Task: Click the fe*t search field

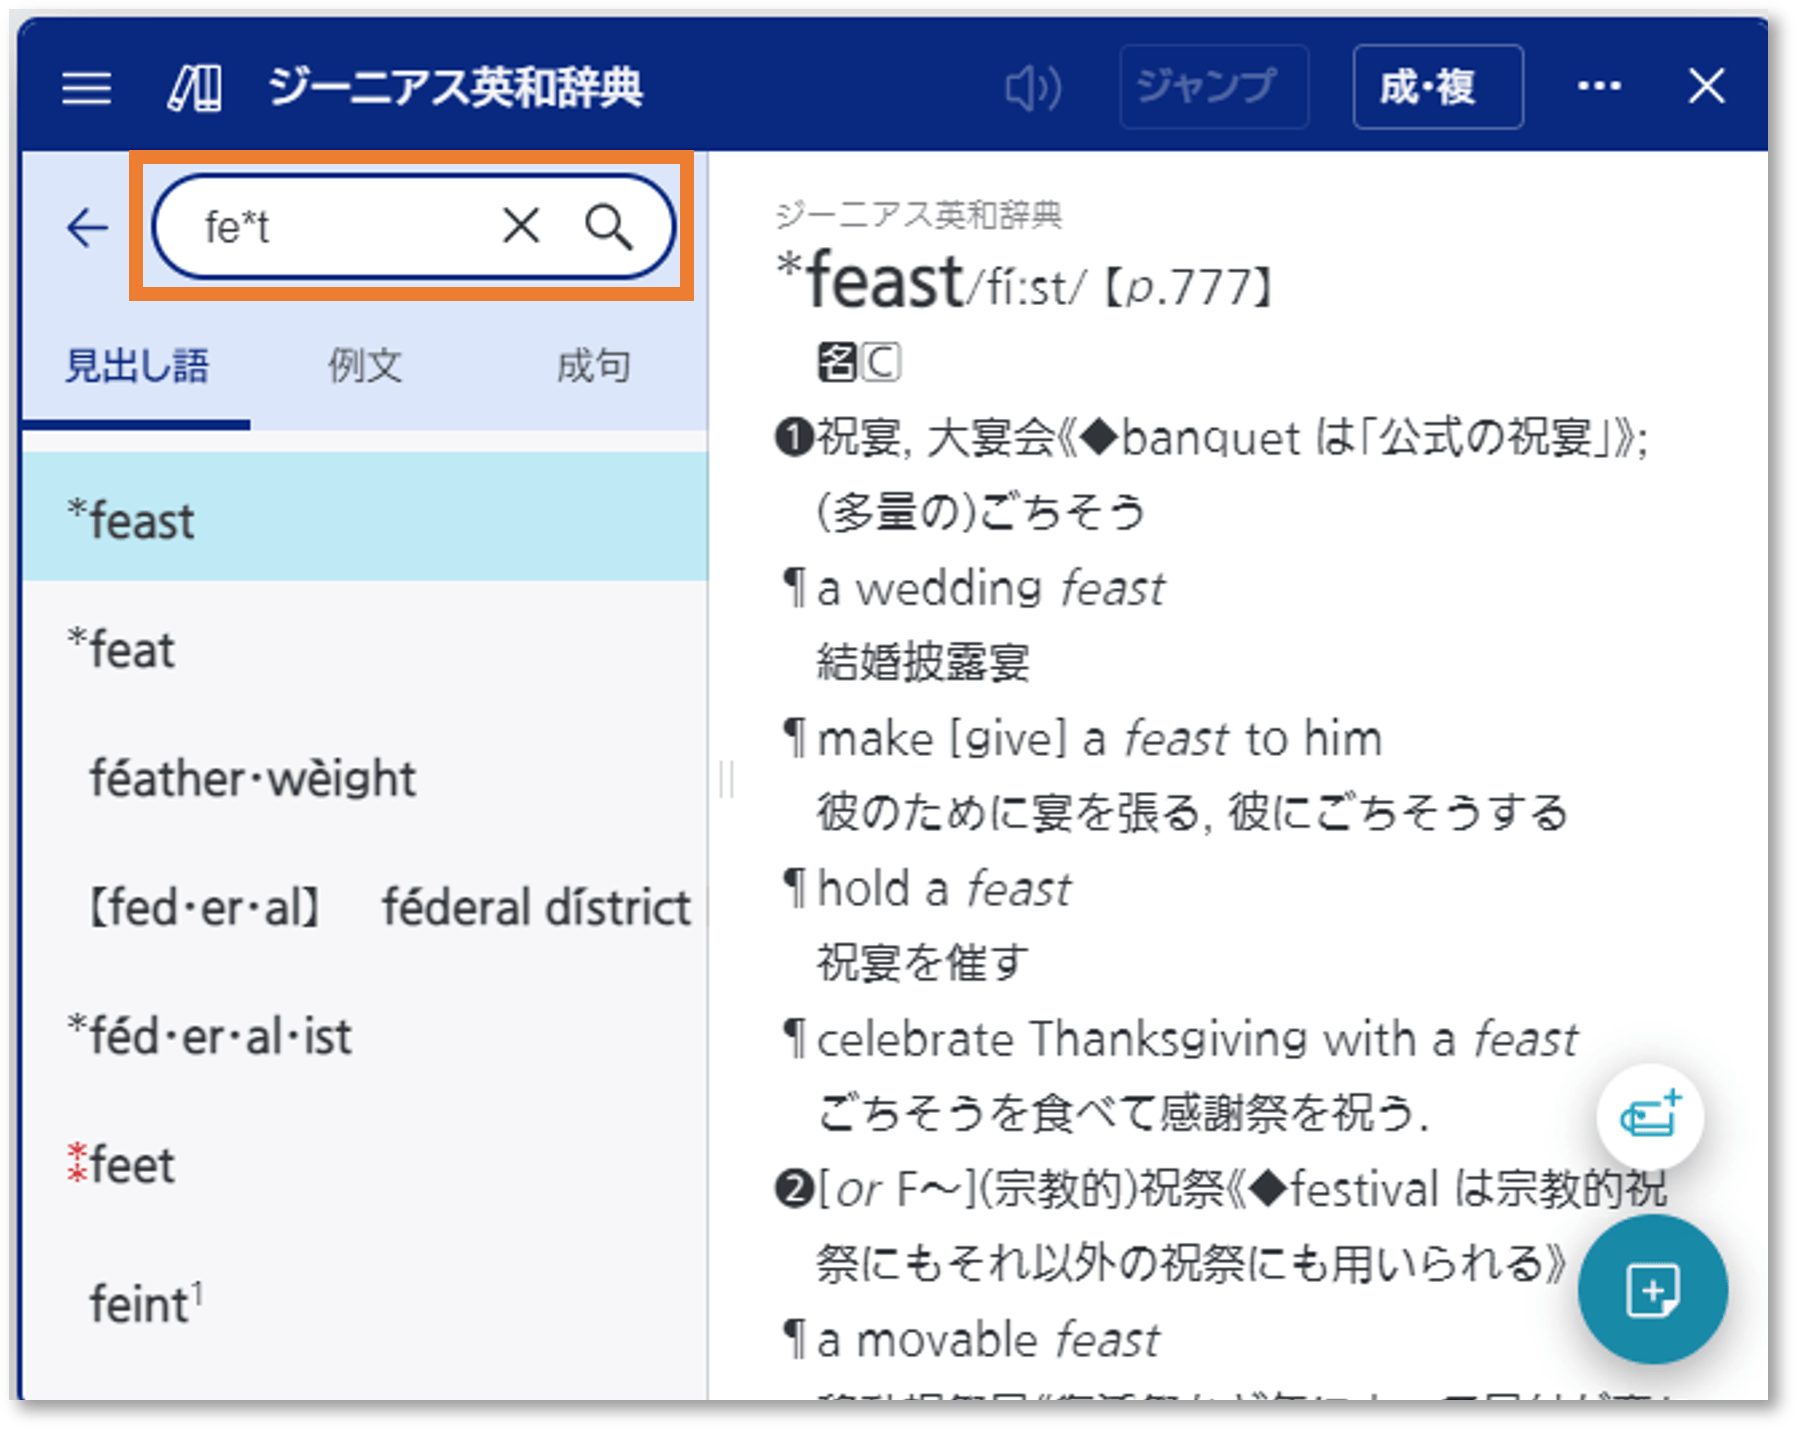Action: coord(413,227)
